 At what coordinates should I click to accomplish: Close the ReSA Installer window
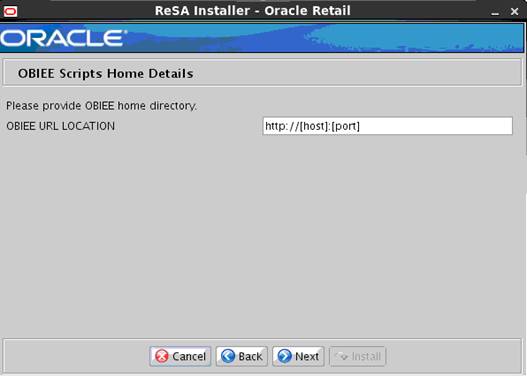pos(514,12)
